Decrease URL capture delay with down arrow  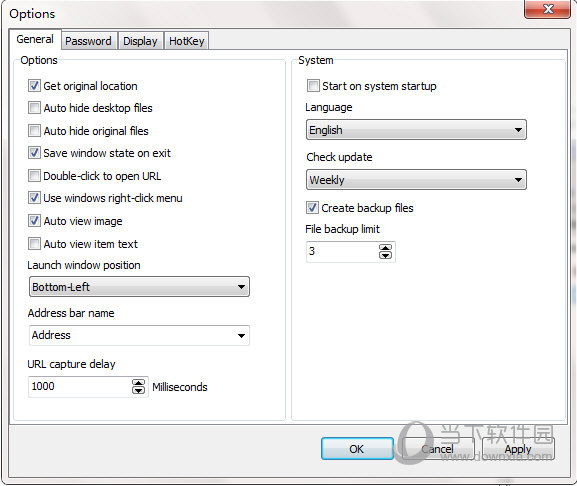pyautogui.click(x=138, y=390)
